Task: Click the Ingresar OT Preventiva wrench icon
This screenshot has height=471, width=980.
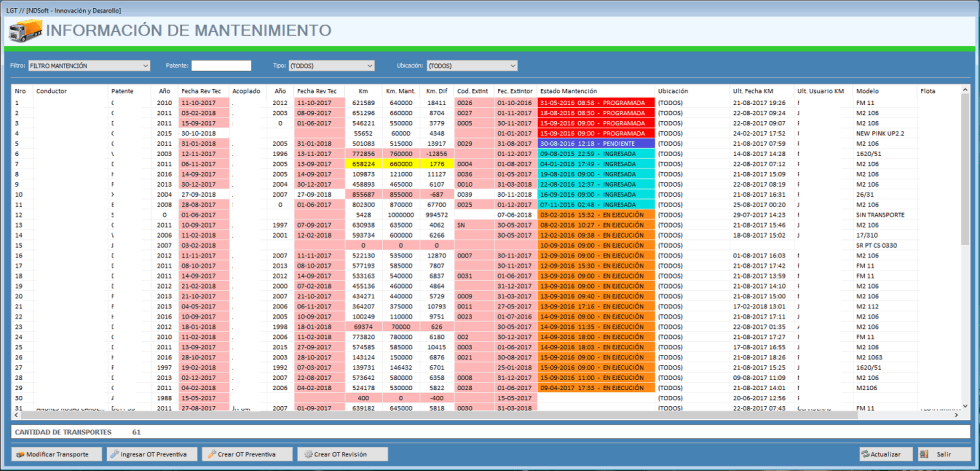Action: pos(116,454)
